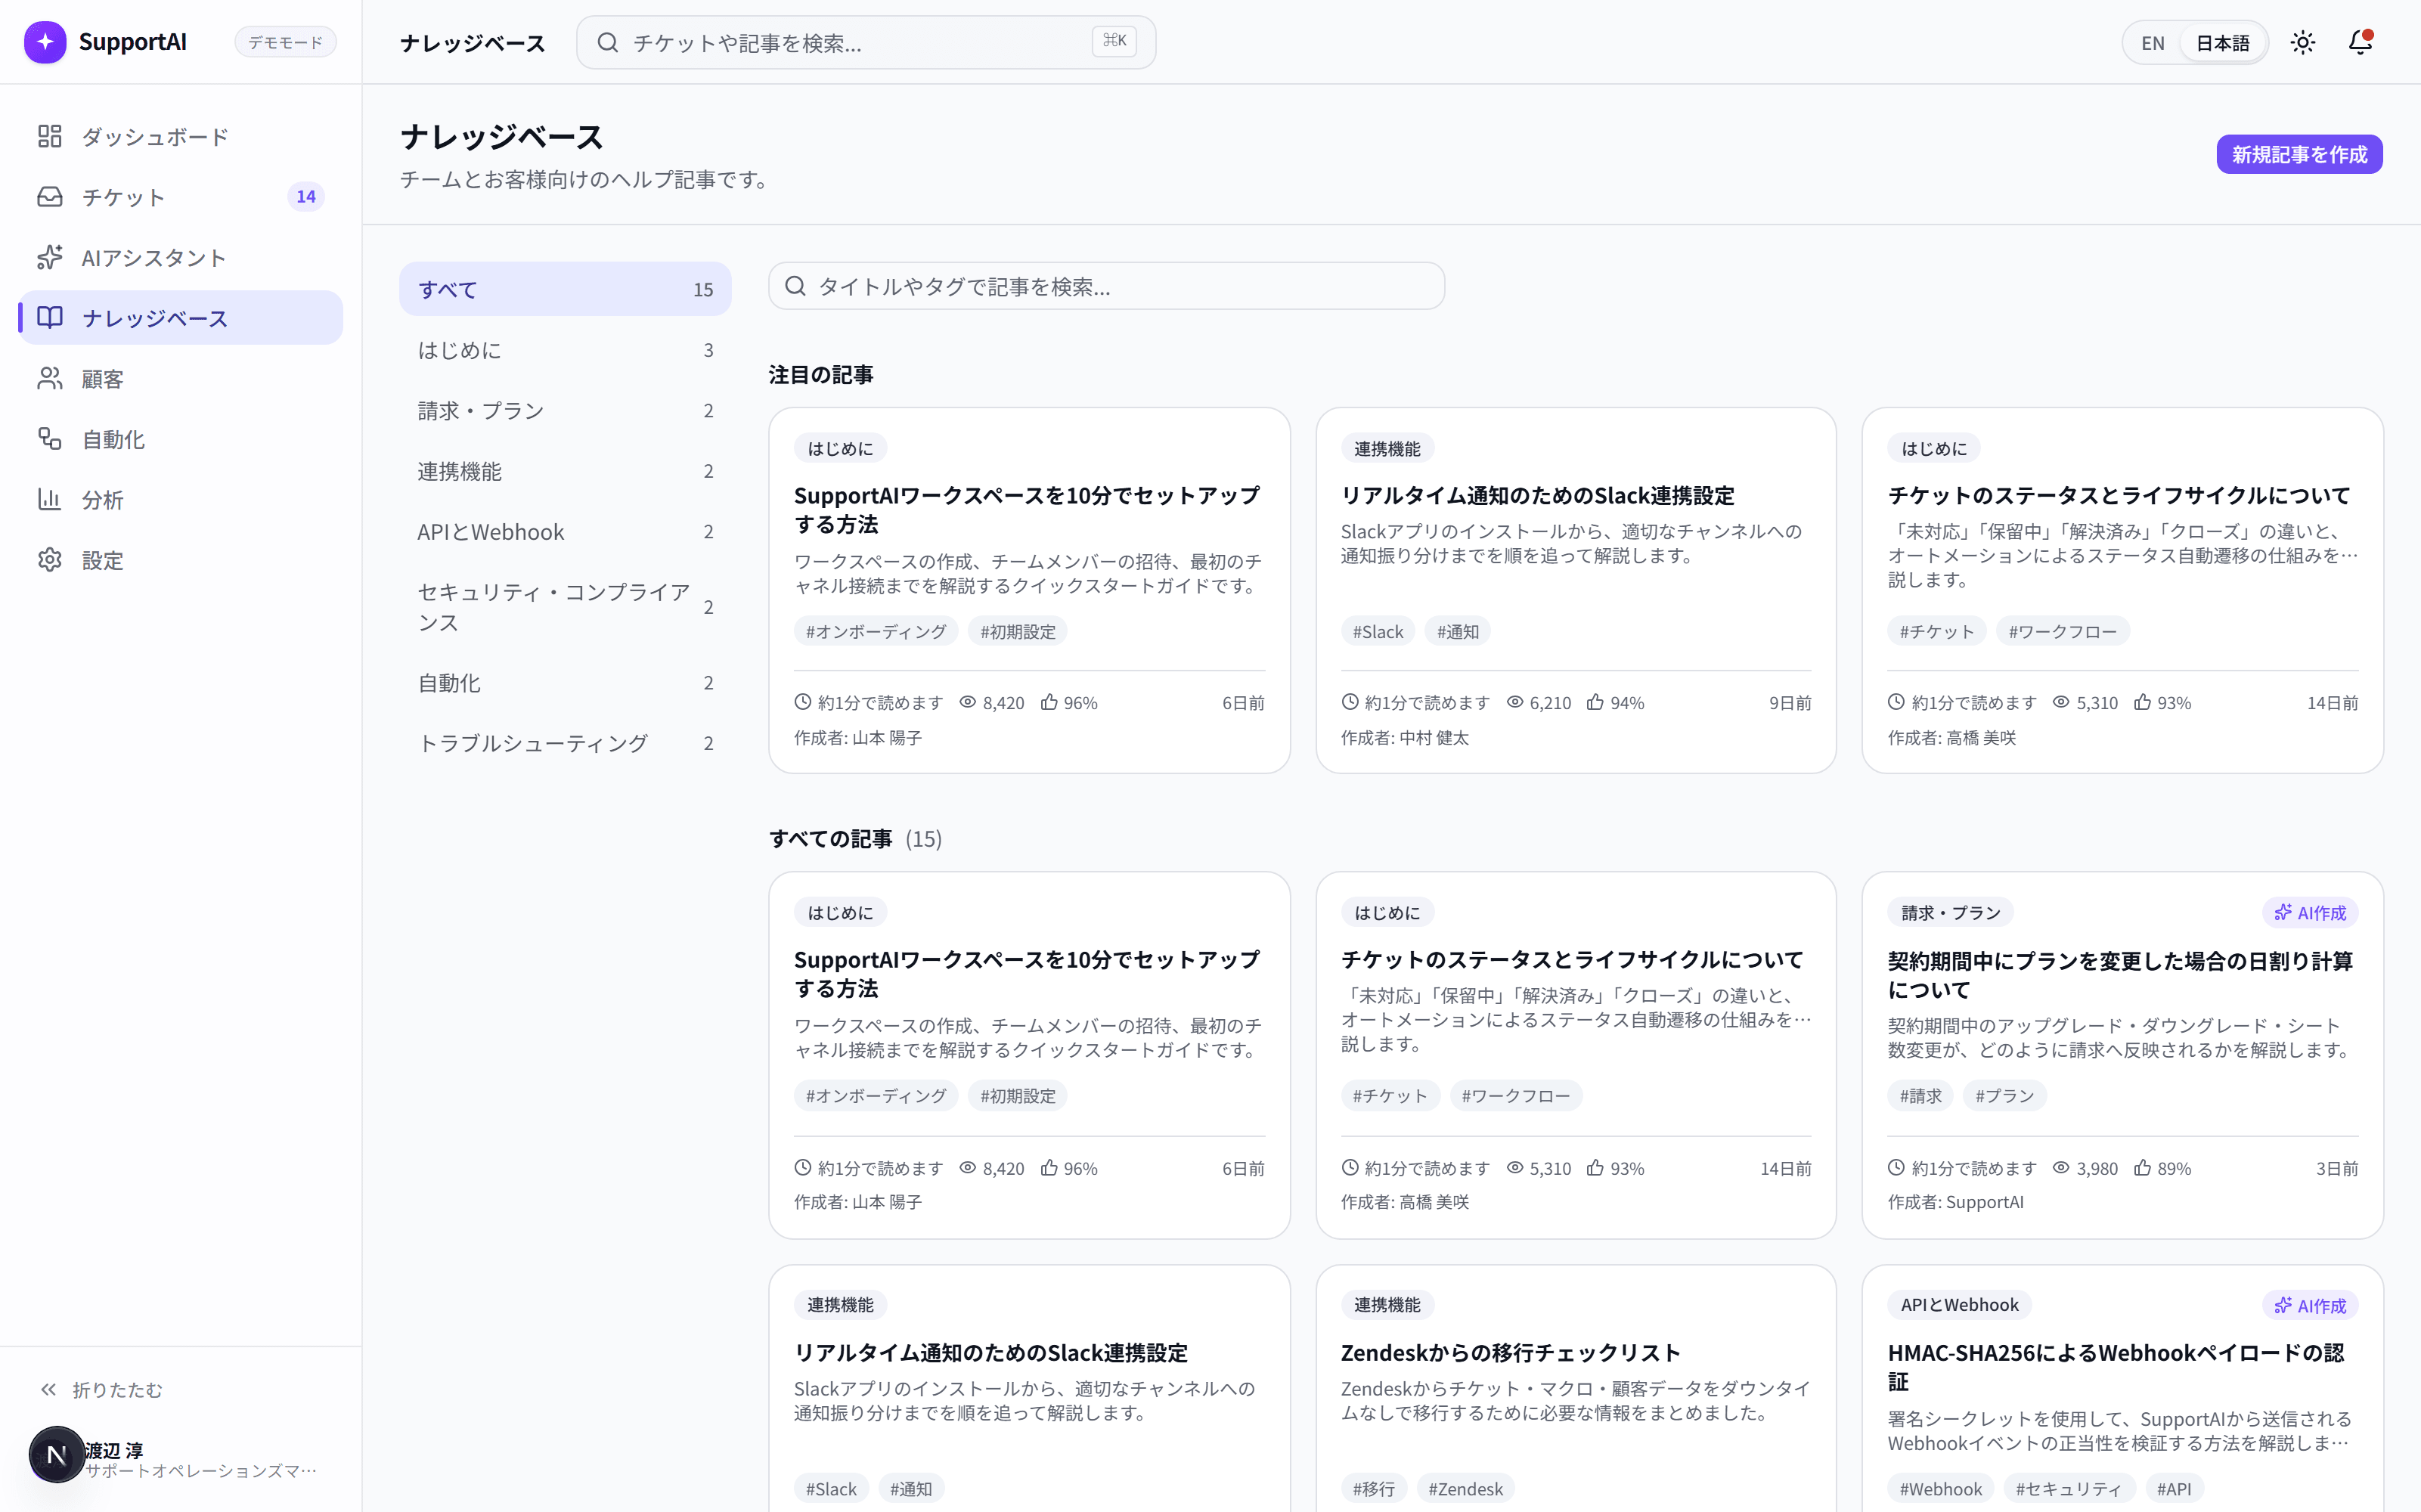
Task: Switch language to EN
Action: [x=2153, y=43]
